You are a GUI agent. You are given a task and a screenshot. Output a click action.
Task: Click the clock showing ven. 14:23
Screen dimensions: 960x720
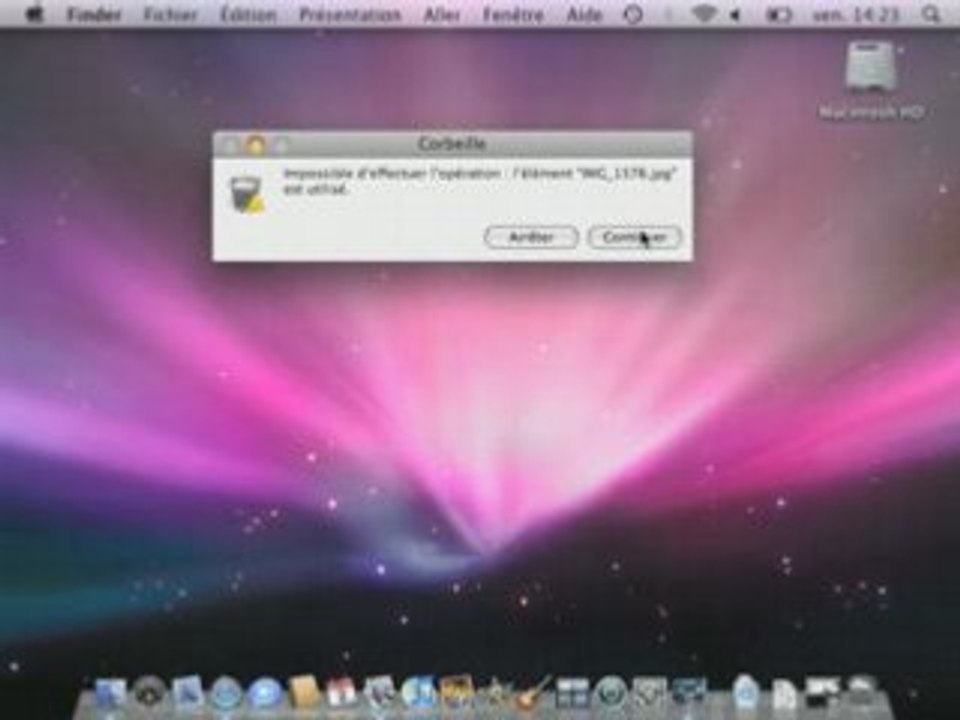[856, 14]
